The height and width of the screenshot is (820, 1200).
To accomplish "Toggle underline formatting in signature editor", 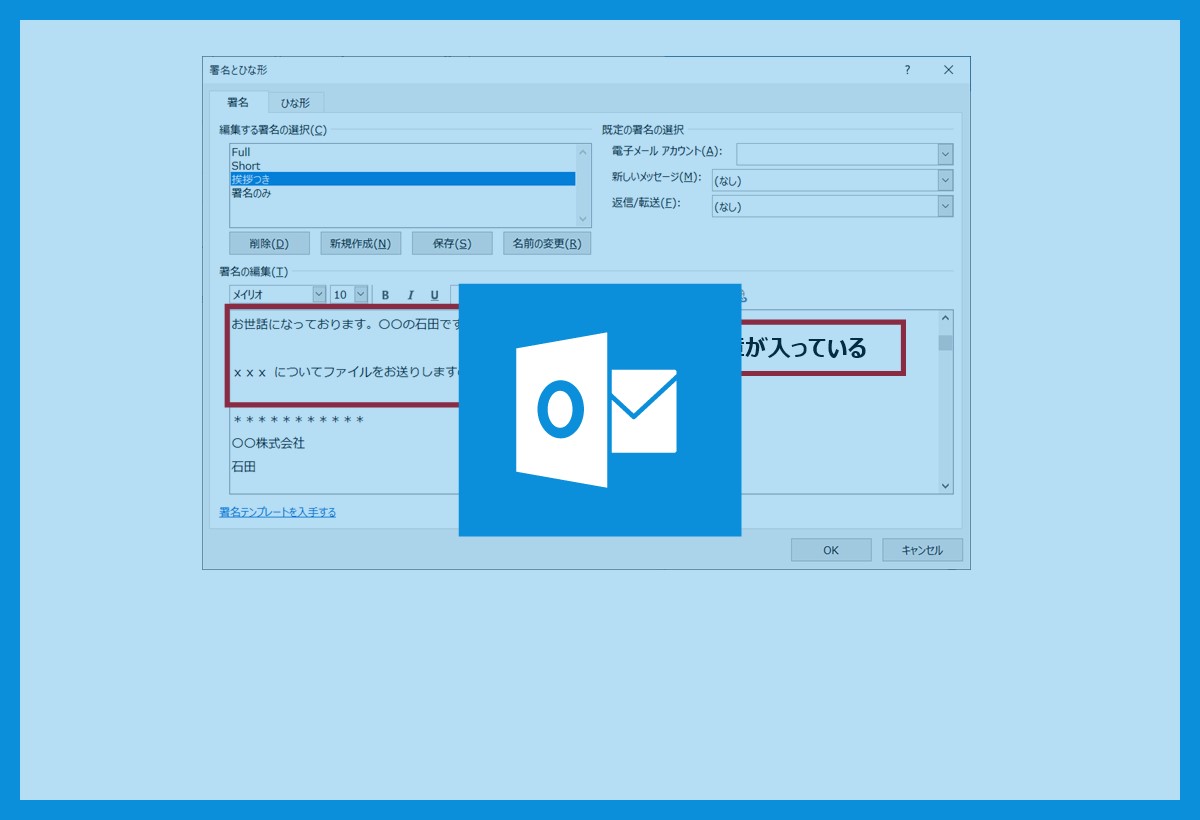I will click(434, 295).
